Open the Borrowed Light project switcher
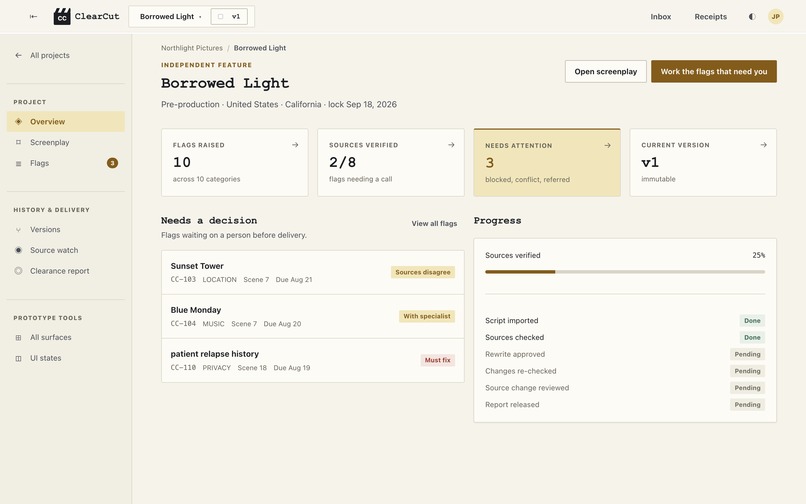The width and height of the screenshot is (806, 504). [170, 16]
